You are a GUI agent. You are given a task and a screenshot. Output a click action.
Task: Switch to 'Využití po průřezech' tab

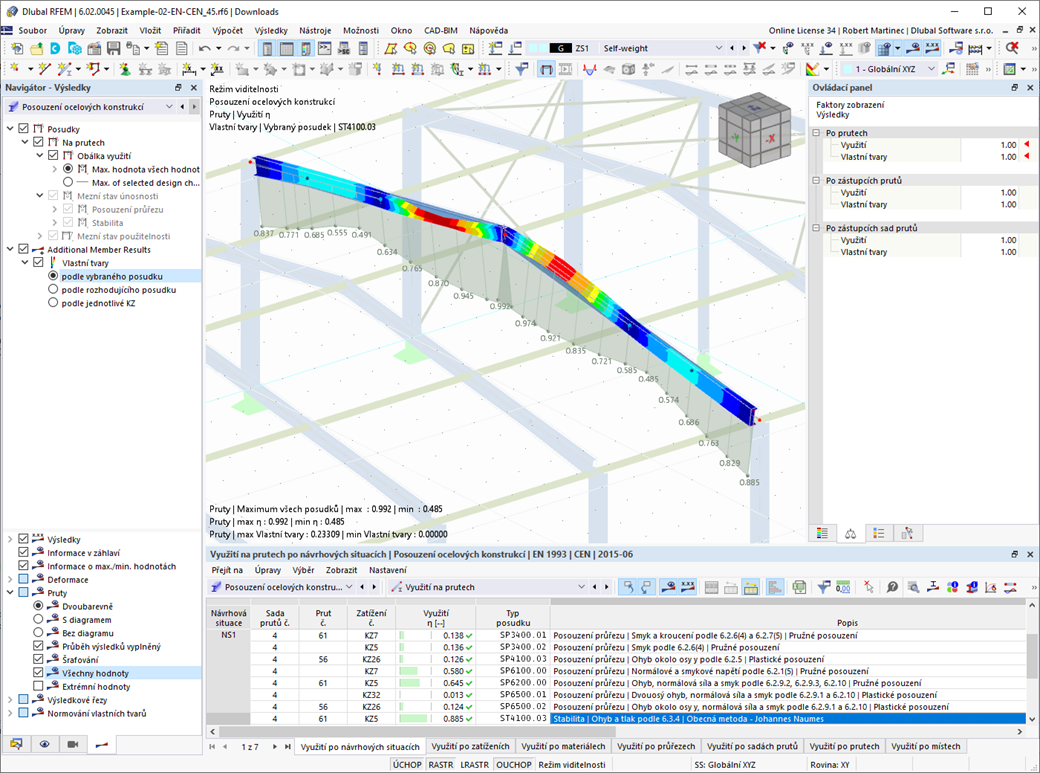click(x=656, y=746)
